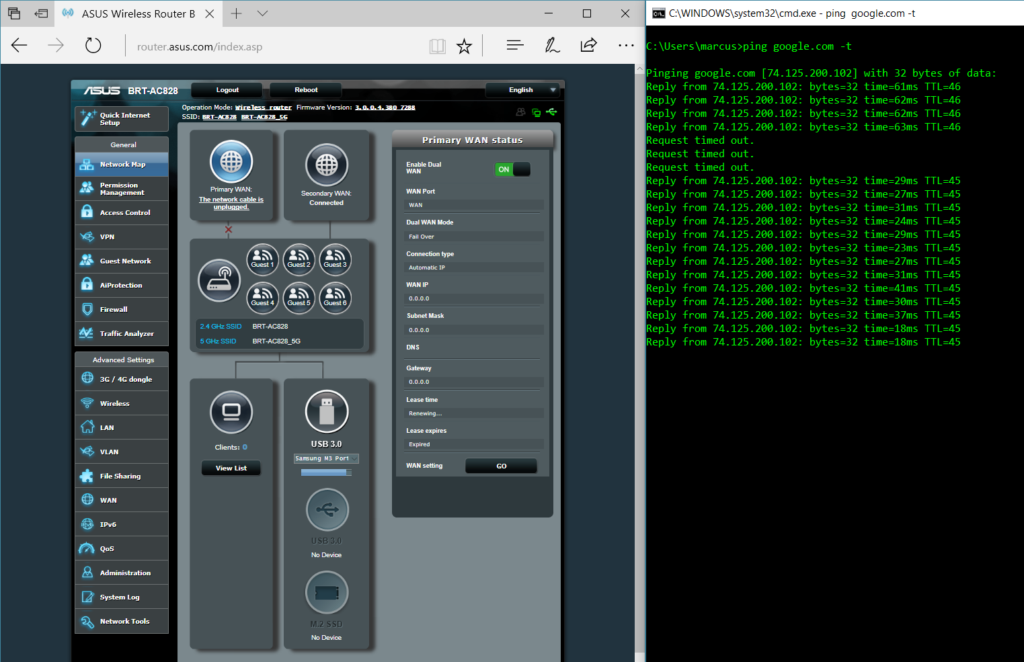Select the USB 3.0 flash drive icon

pyautogui.click(x=326, y=411)
